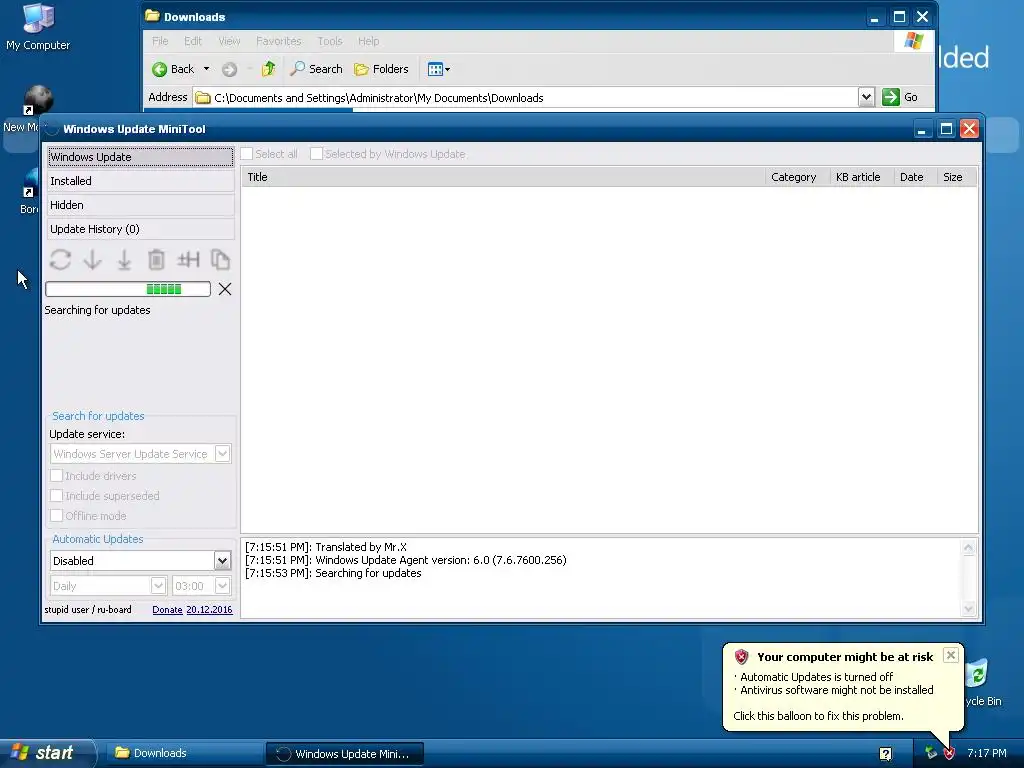
Task: Click the Up folder icon in Downloads
Action: pos(268,69)
